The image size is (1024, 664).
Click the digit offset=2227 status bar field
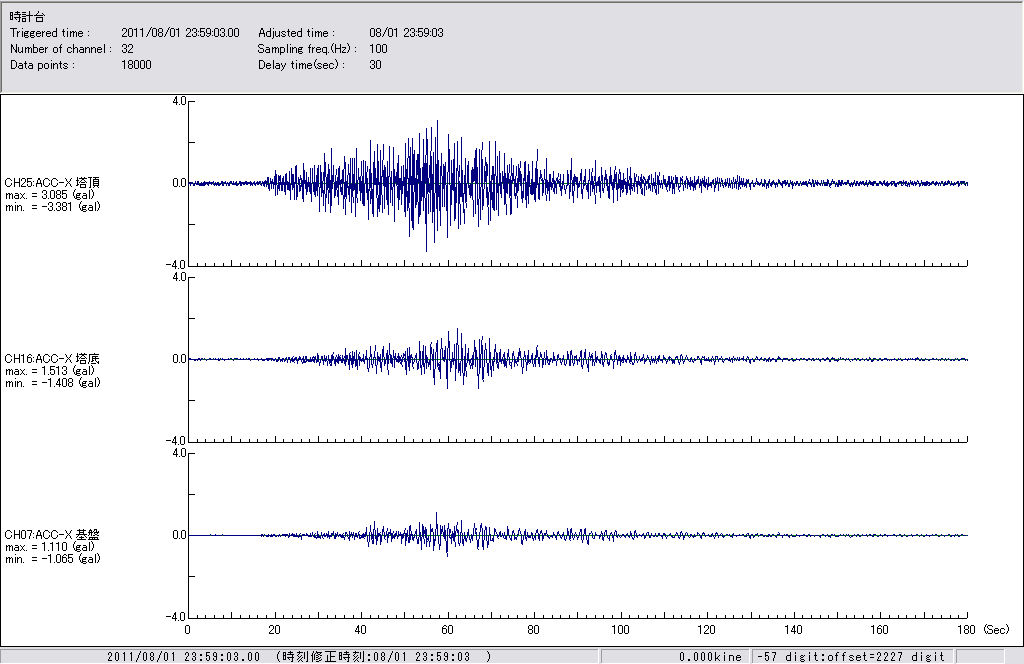pos(850,657)
